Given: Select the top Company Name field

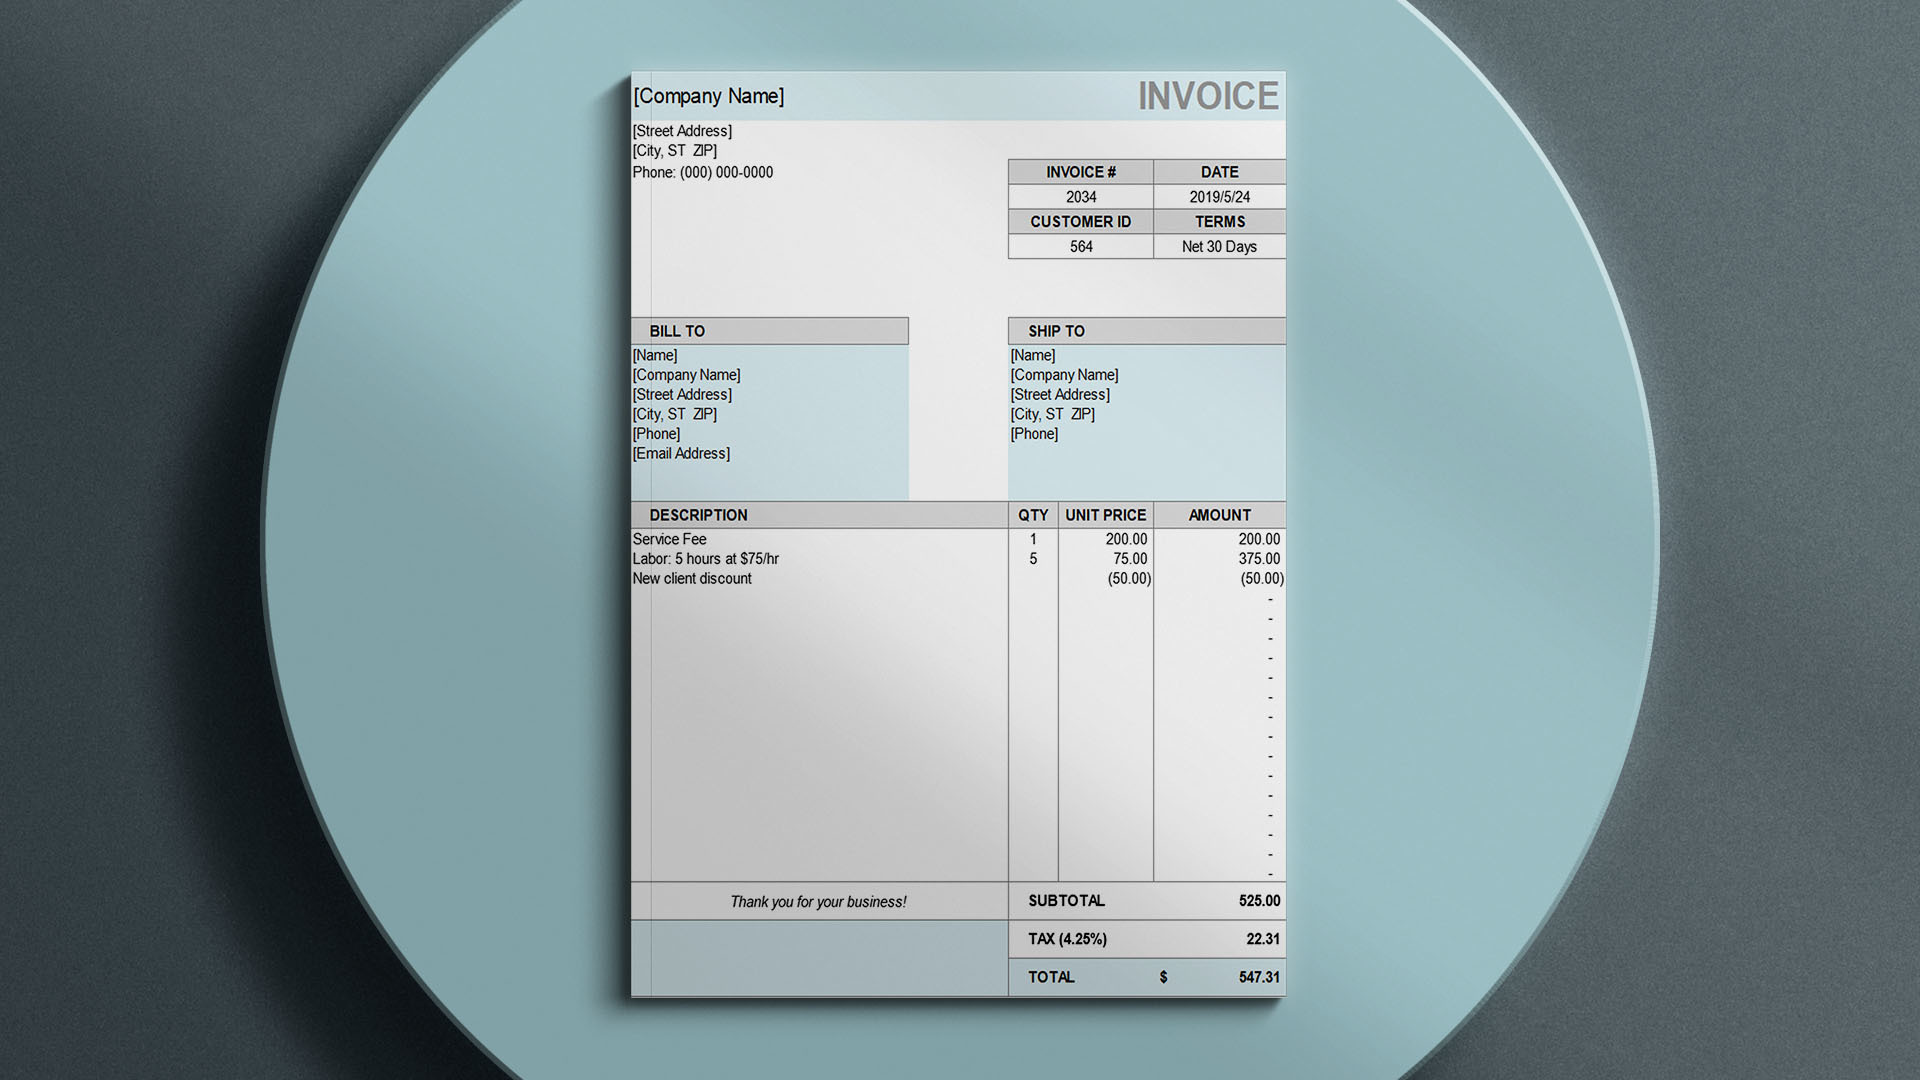Looking at the screenshot, I should [708, 96].
